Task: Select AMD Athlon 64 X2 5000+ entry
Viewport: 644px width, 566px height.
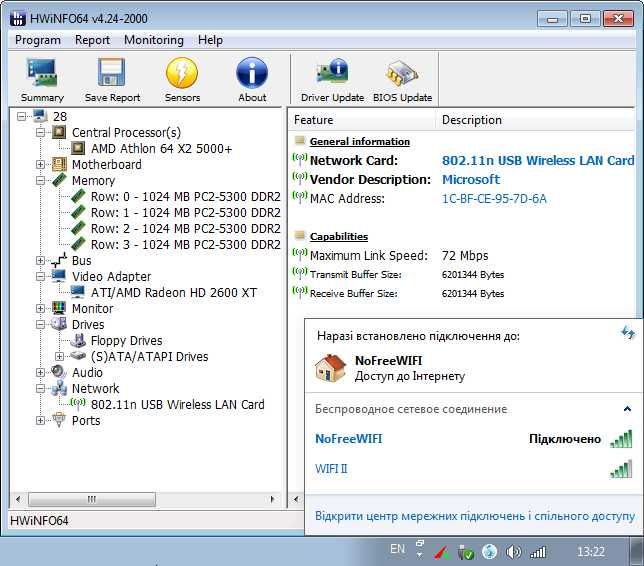Action: [161, 148]
